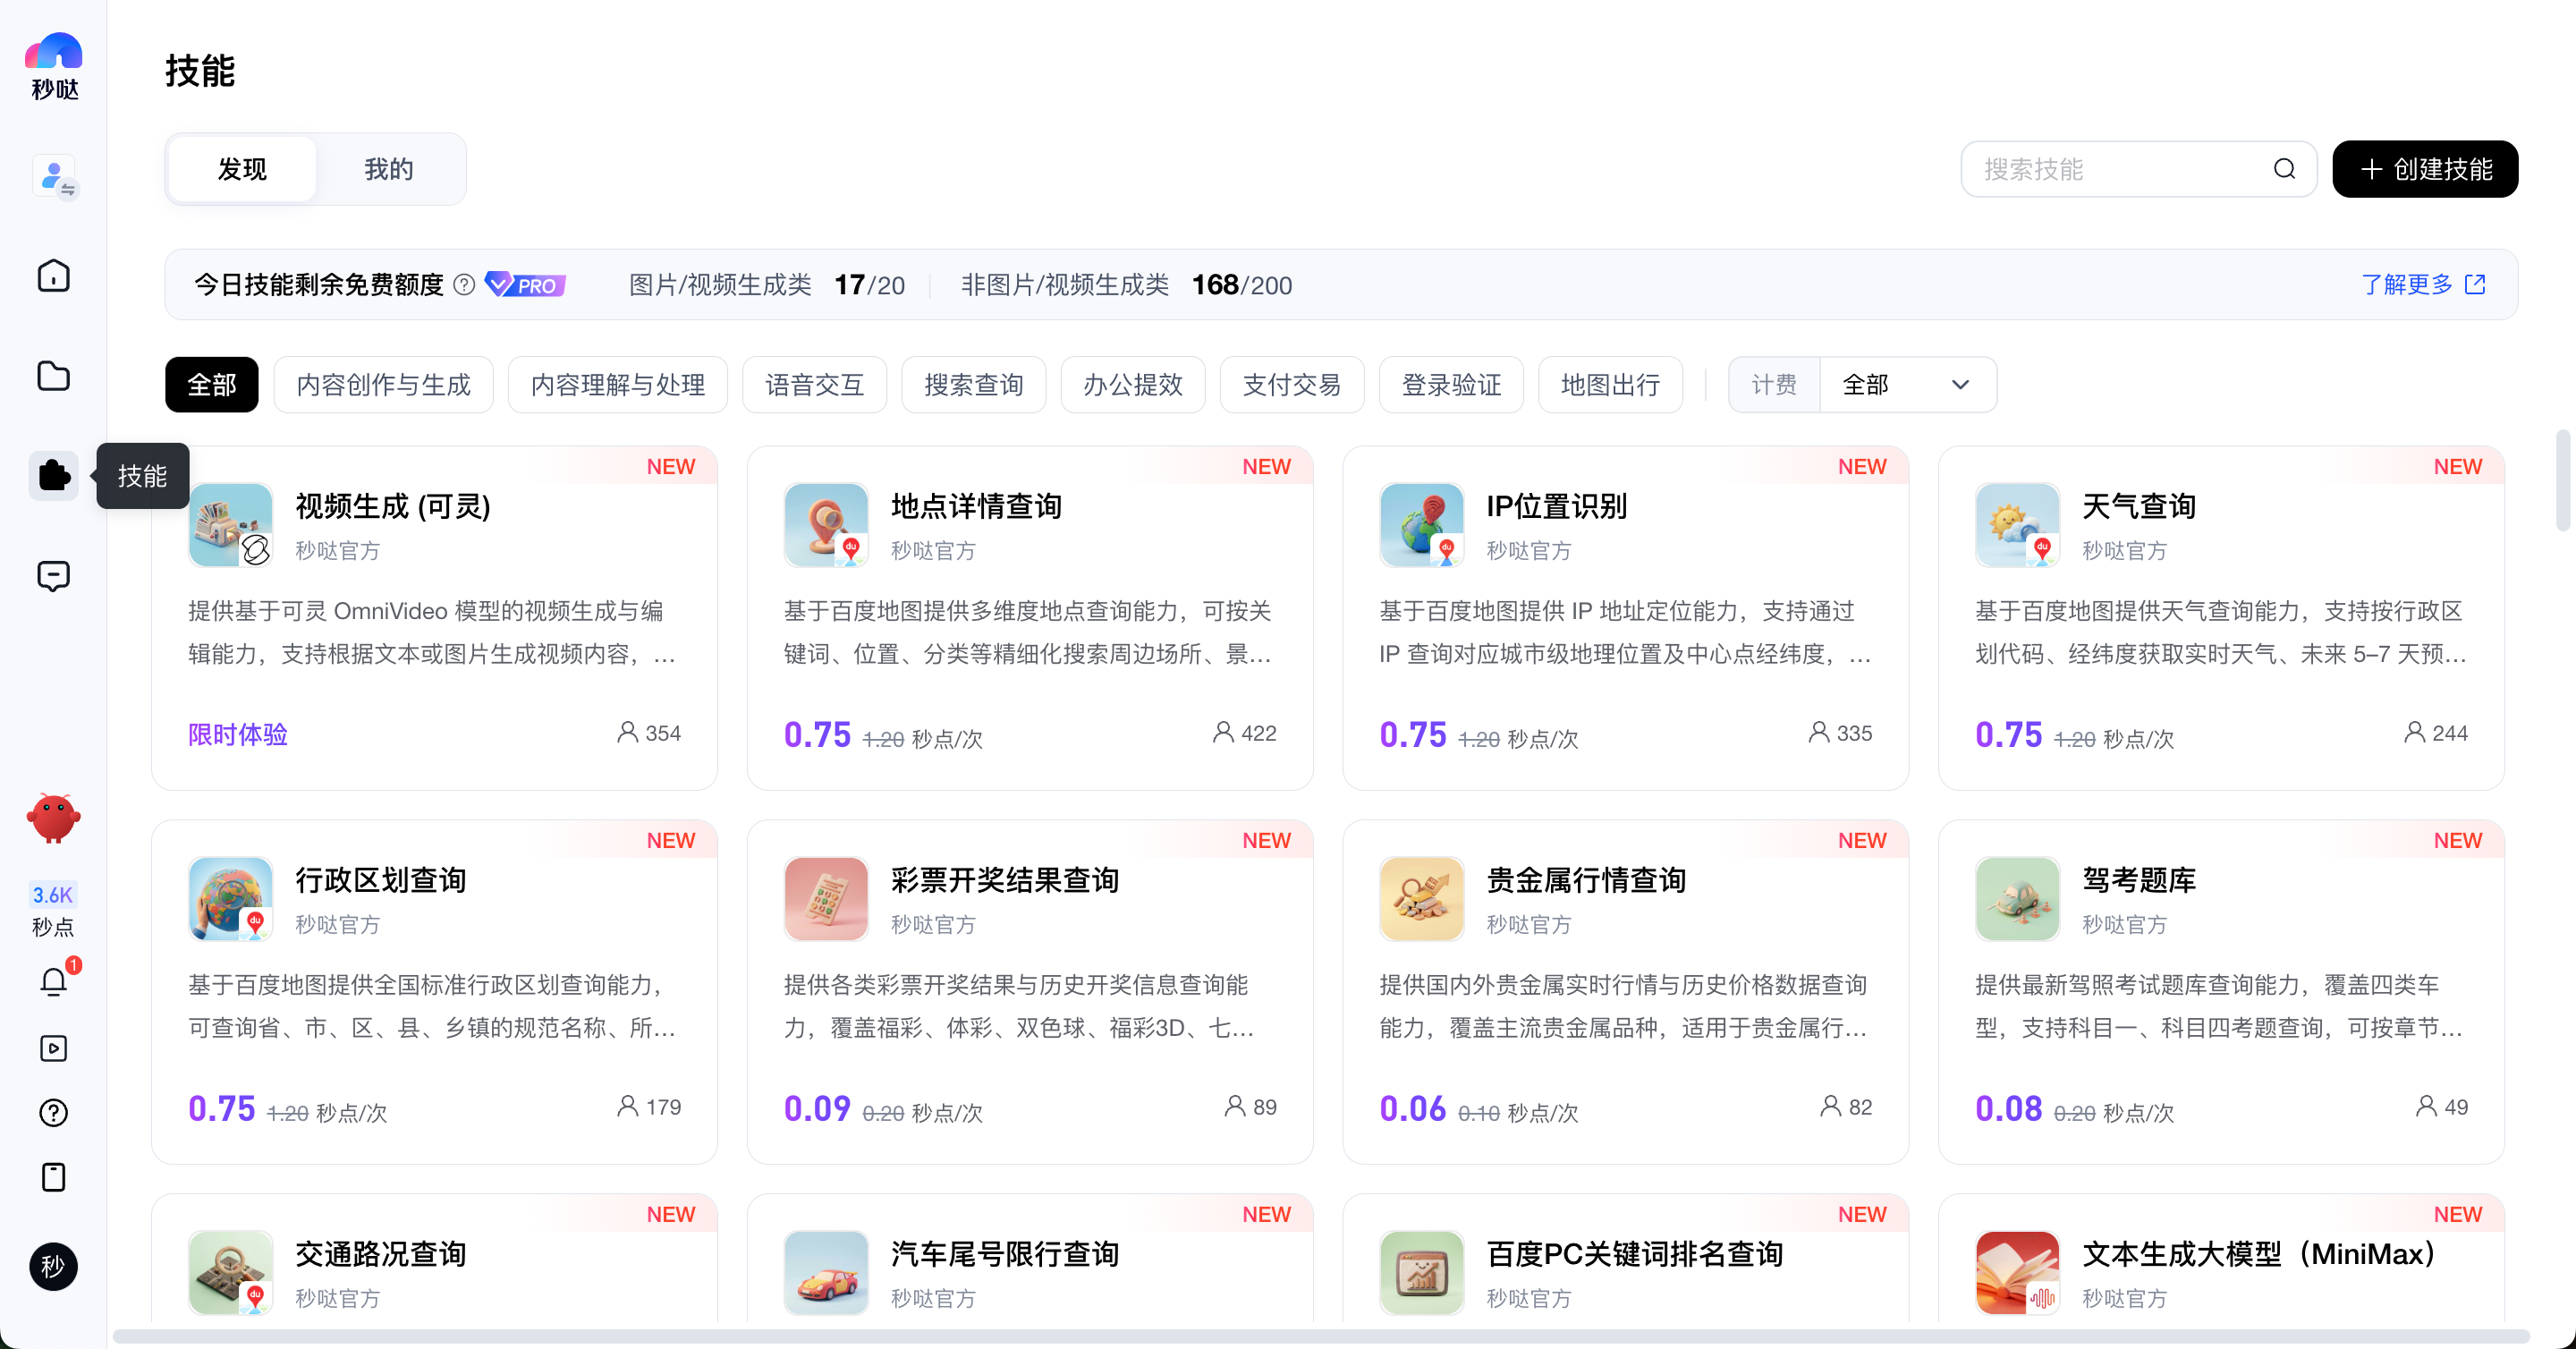The height and width of the screenshot is (1349, 2576).
Task: Click 限时体验 on 视频生成 card
Action: click(238, 735)
